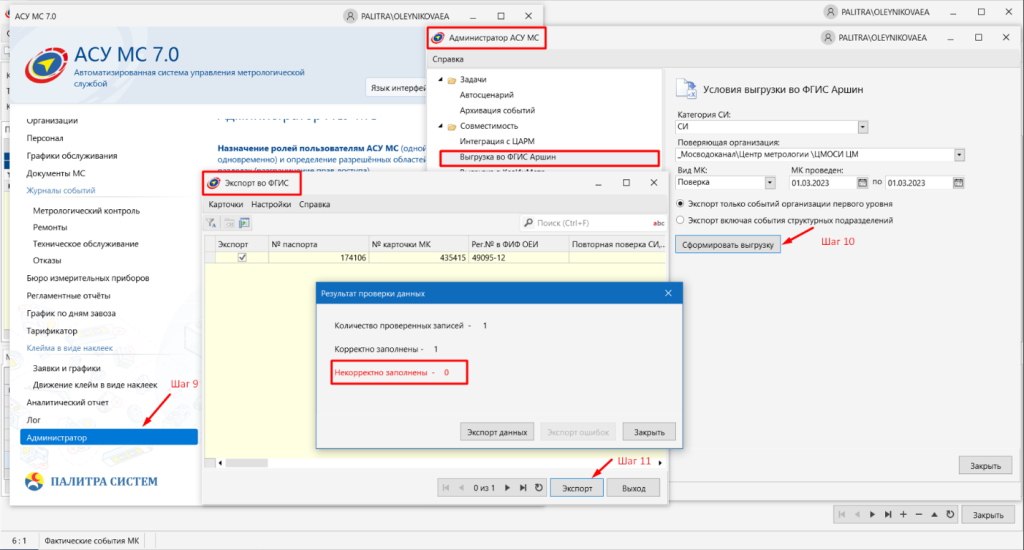The height and width of the screenshot is (550, 1024).
Task: Go to next record in background window navigator
Action: coord(872,515)
